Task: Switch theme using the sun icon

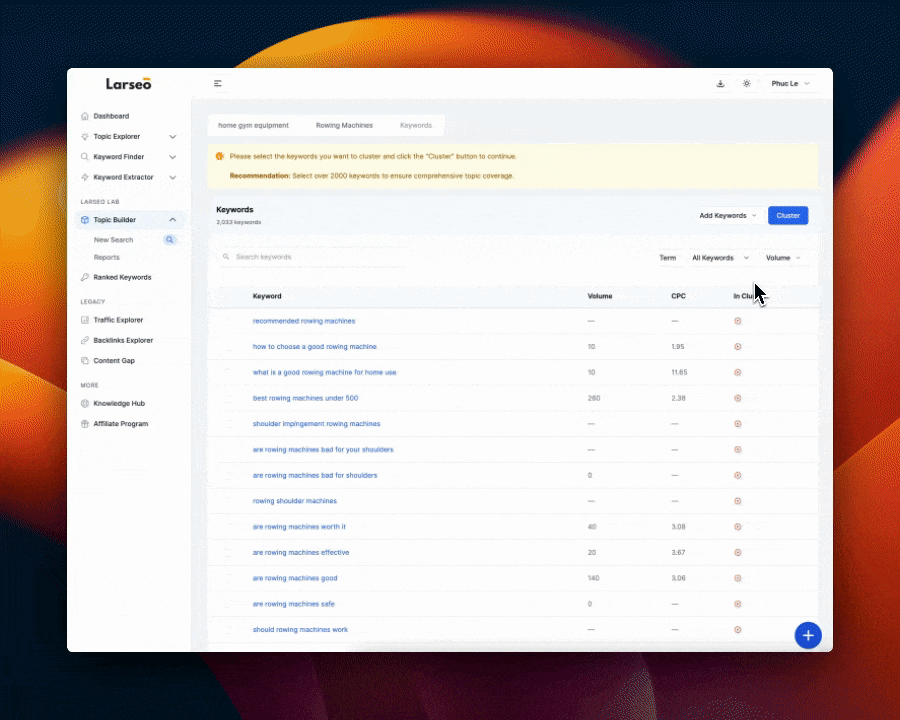Action: click(747, 83)
